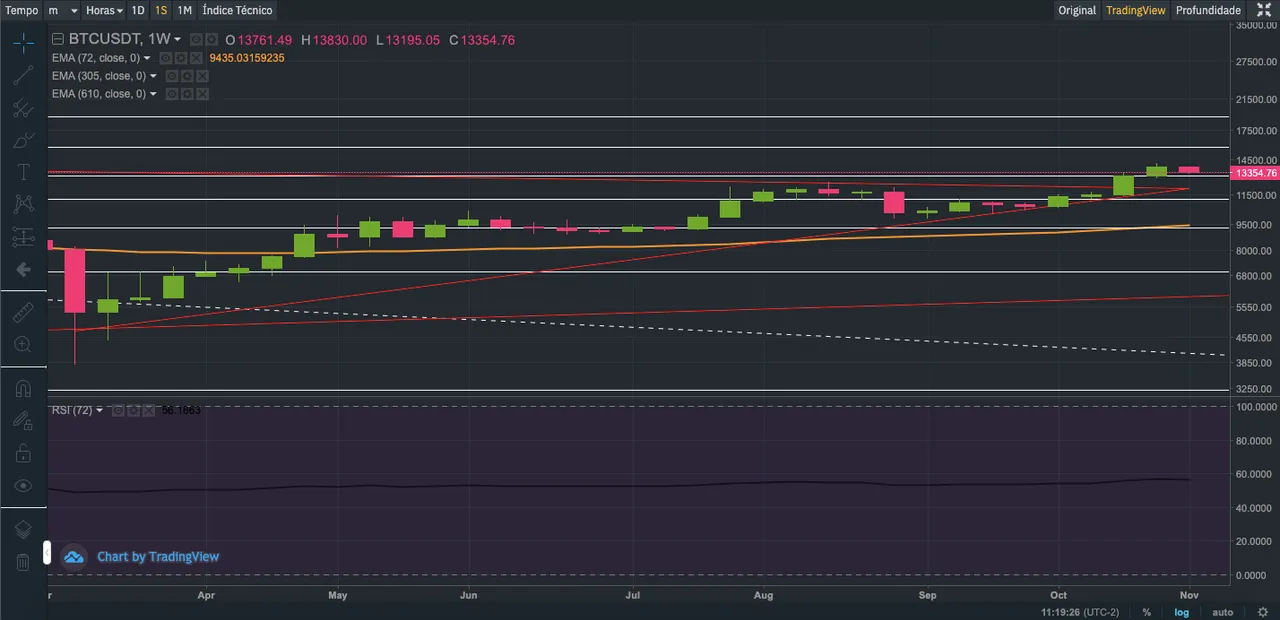Open BTCUSDT series settings gear
Image resolution: width=1280 pixels, height=620 pixels.
click(x=211, y=40)
